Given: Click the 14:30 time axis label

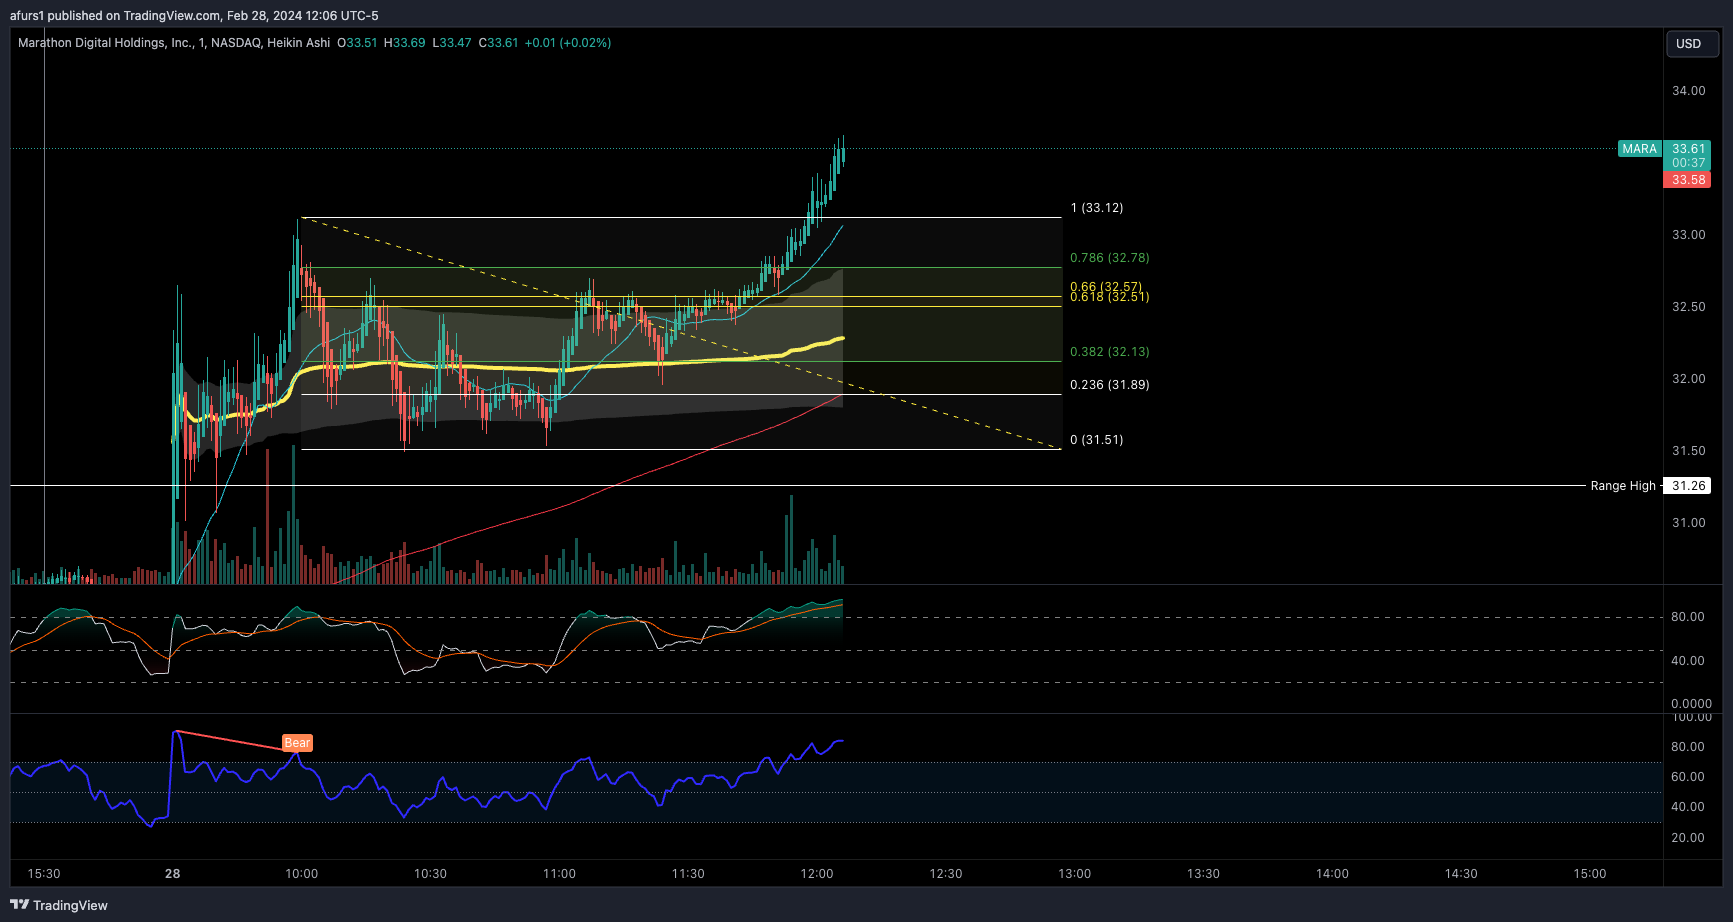Looking at the screenshot, I should [x=1461, y=874].
